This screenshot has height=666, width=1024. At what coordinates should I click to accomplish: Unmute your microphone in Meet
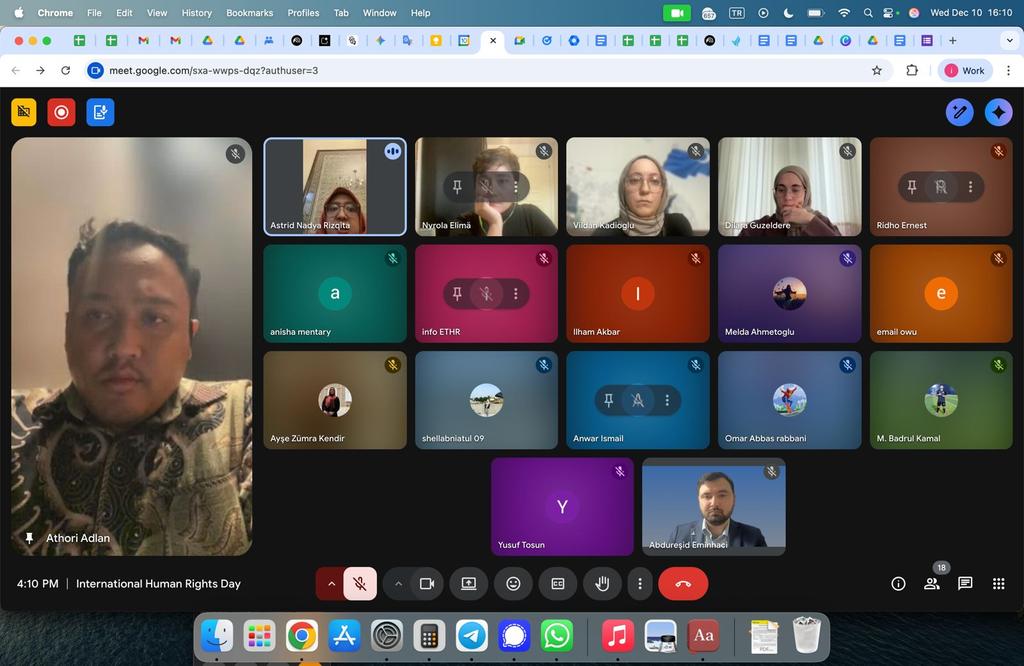point(360,584)
